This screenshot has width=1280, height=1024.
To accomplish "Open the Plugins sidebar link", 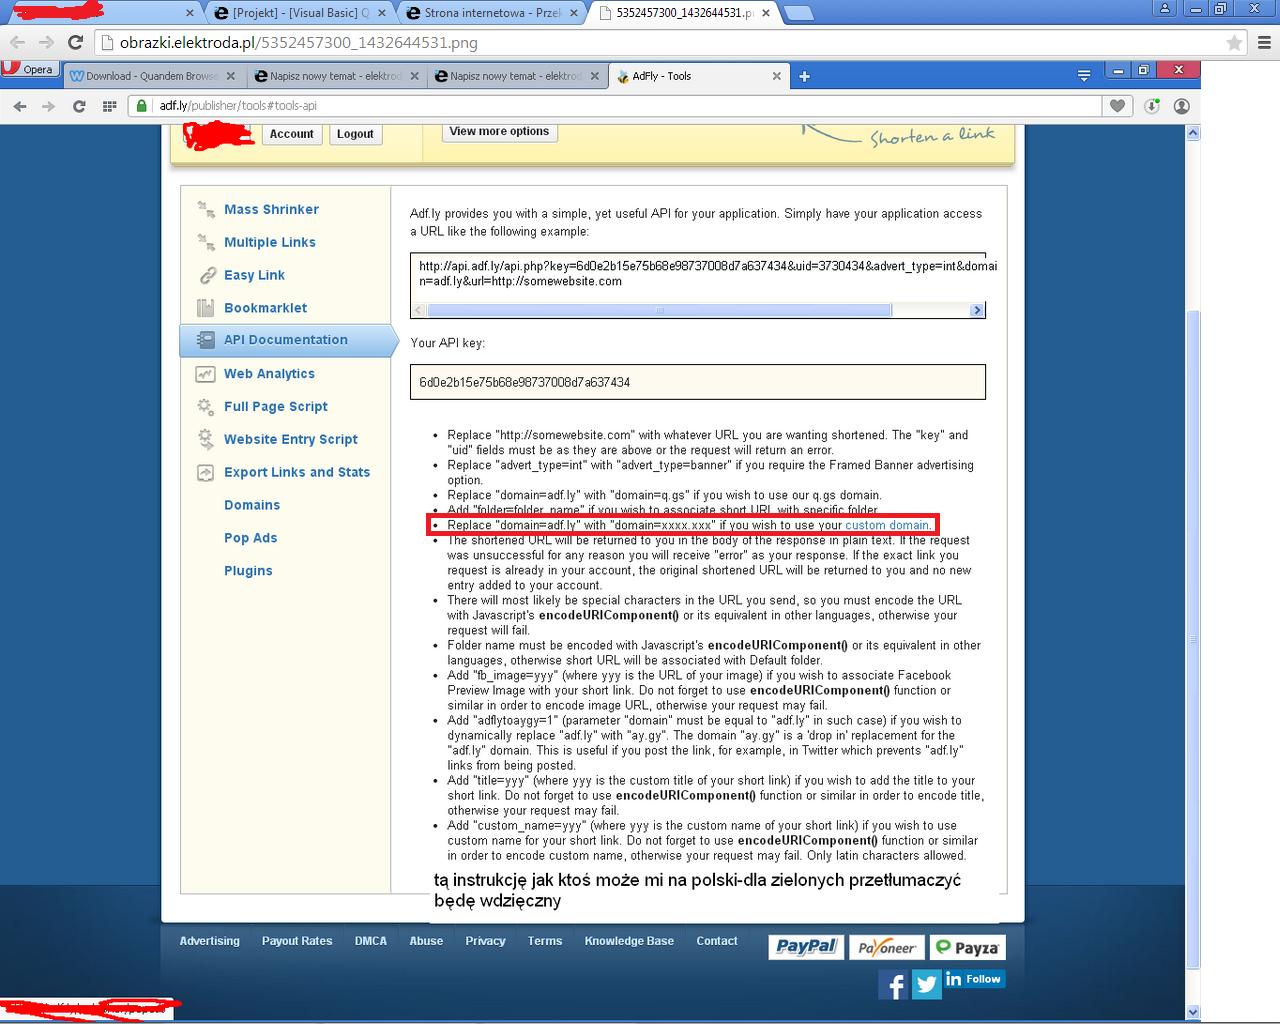I will 248,571.
